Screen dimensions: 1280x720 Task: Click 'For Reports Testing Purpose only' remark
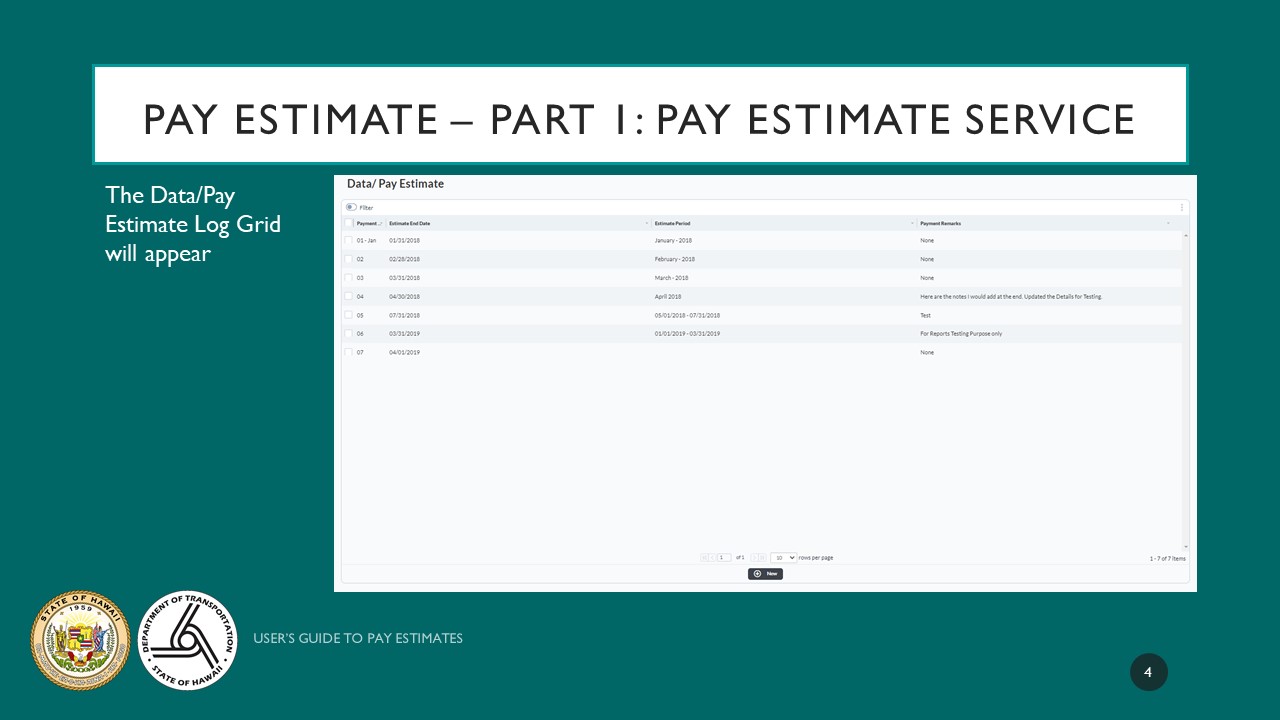[x=961, y=334]
